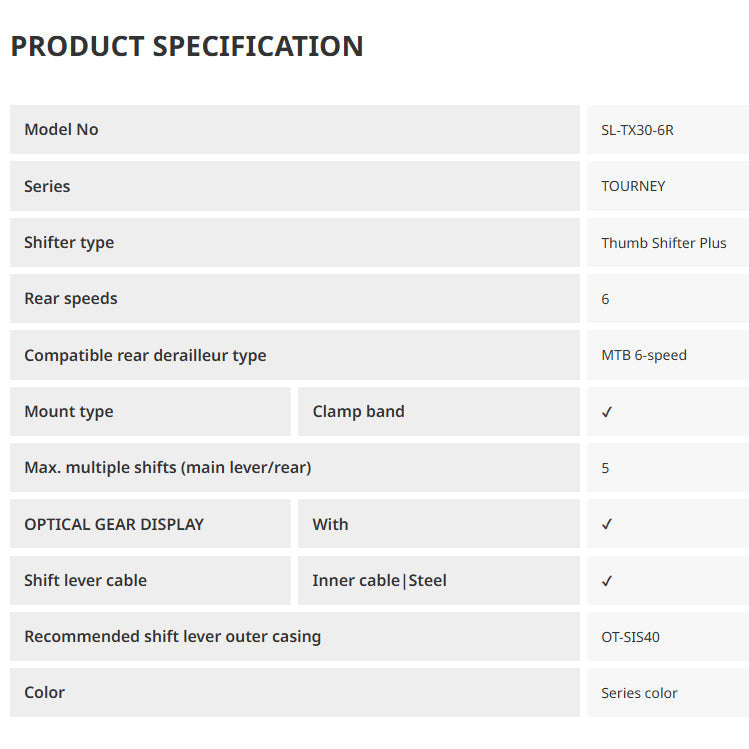Select the OT-SIS40 outer casing value
This screenshot has height=749, width=749.
coord(630,637)
